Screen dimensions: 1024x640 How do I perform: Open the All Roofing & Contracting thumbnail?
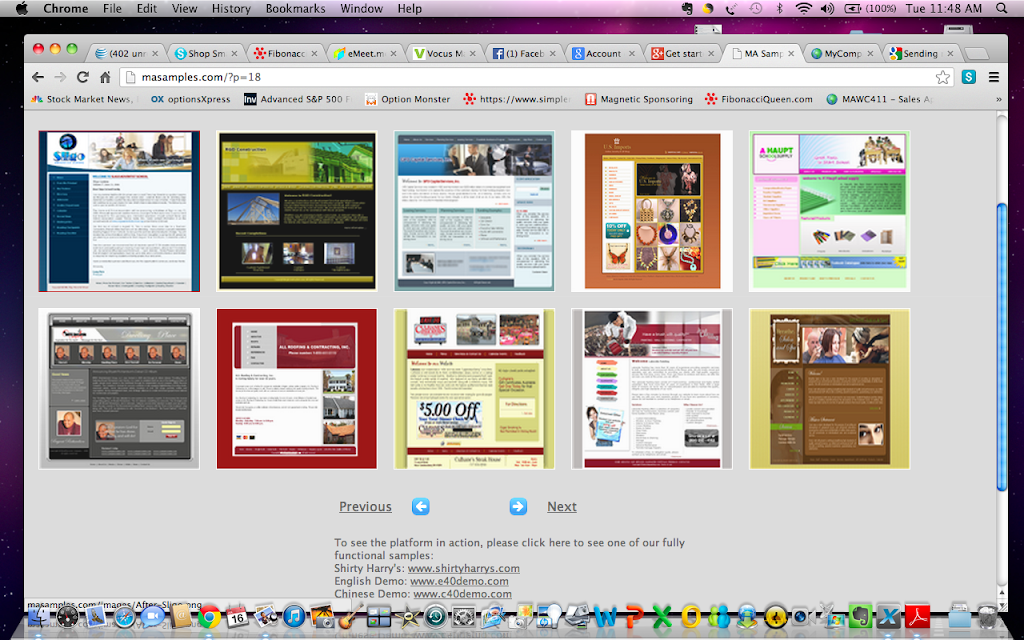pyautogui.click(x=296, y=389)
